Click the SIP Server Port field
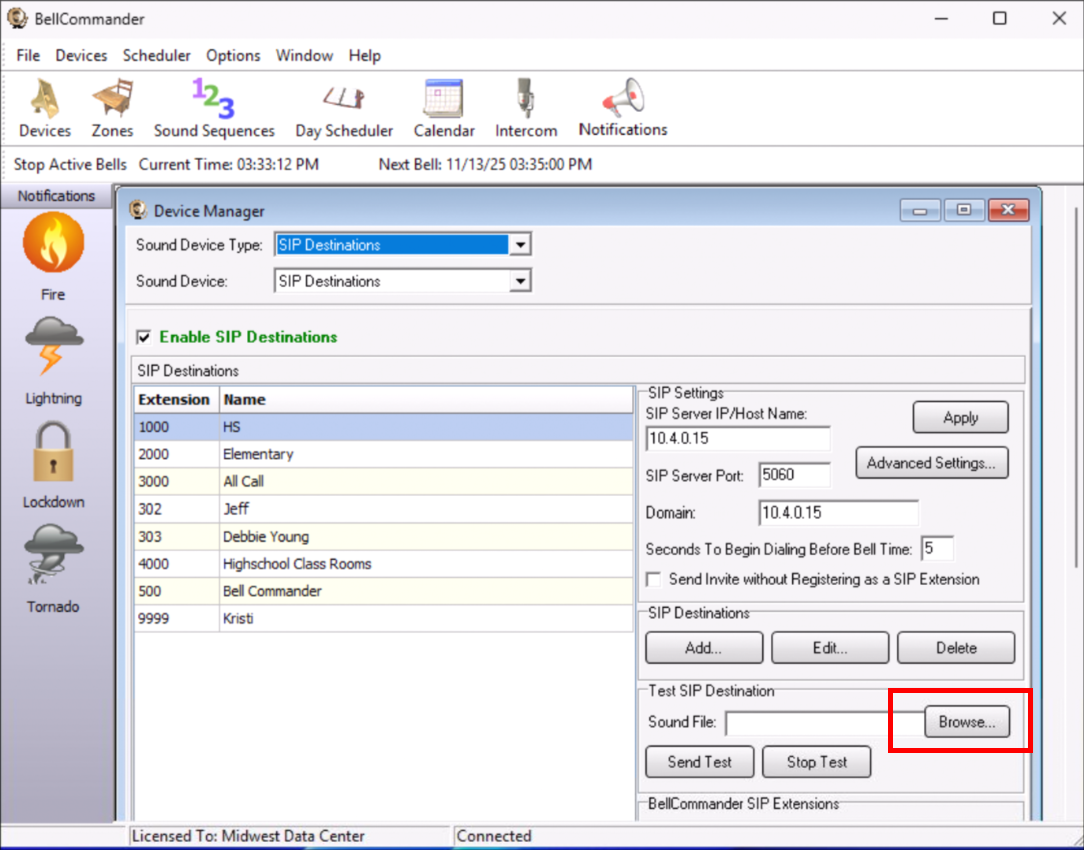The image size is (1084, 851). tap(794, 476)
